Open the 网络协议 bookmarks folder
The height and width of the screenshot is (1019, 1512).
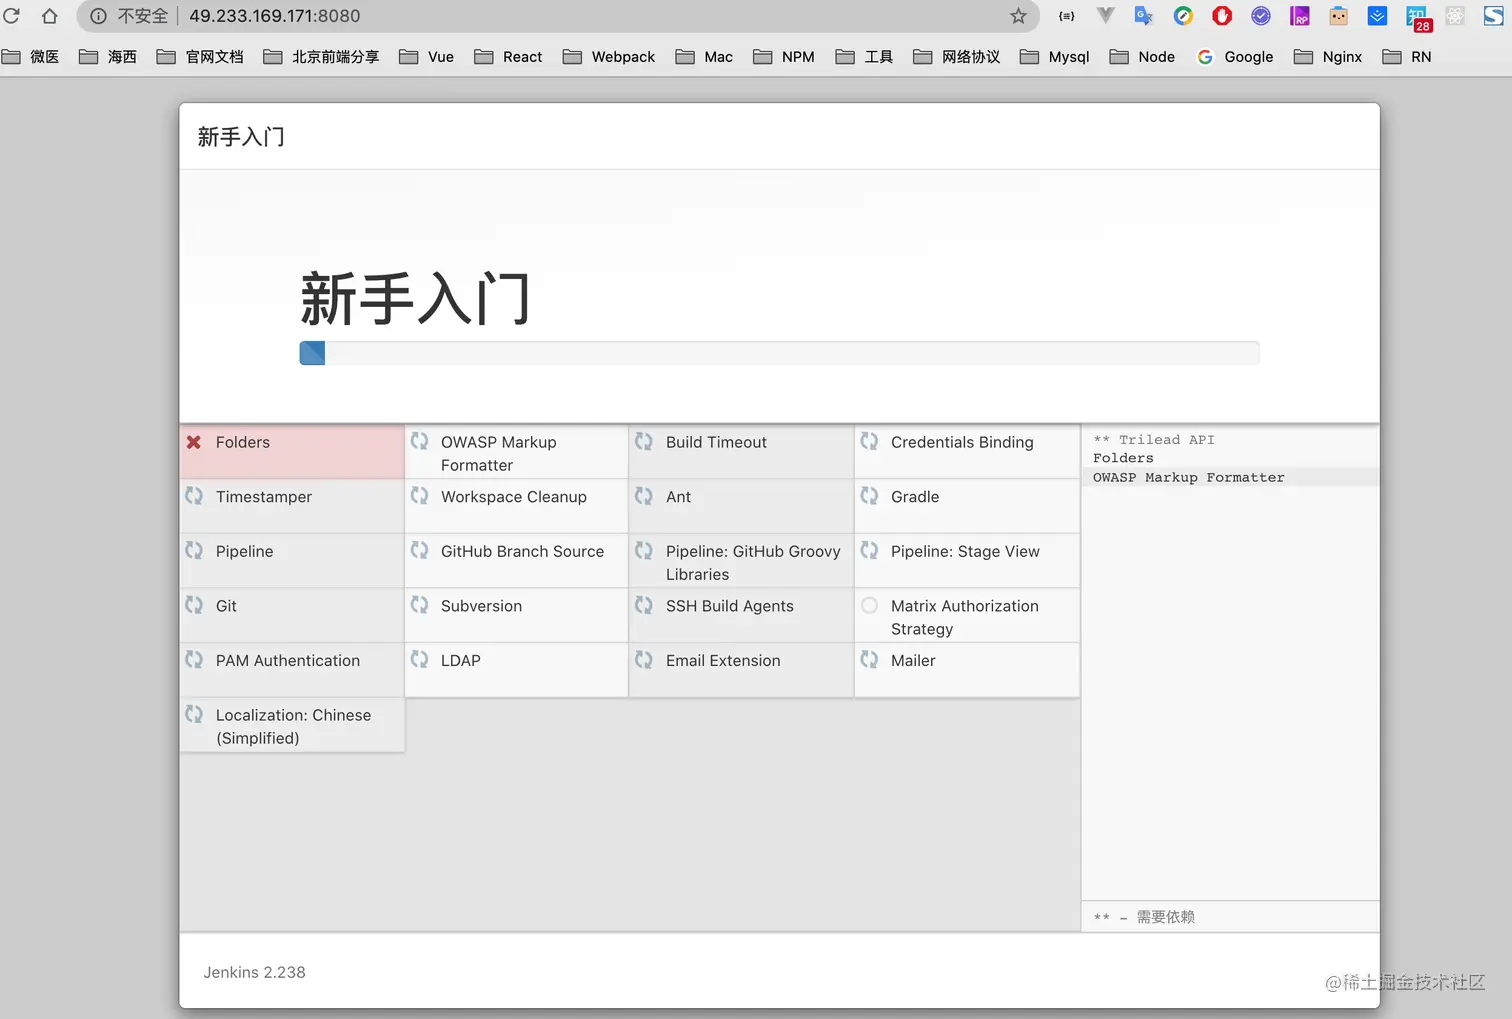(x=957, y=57)
